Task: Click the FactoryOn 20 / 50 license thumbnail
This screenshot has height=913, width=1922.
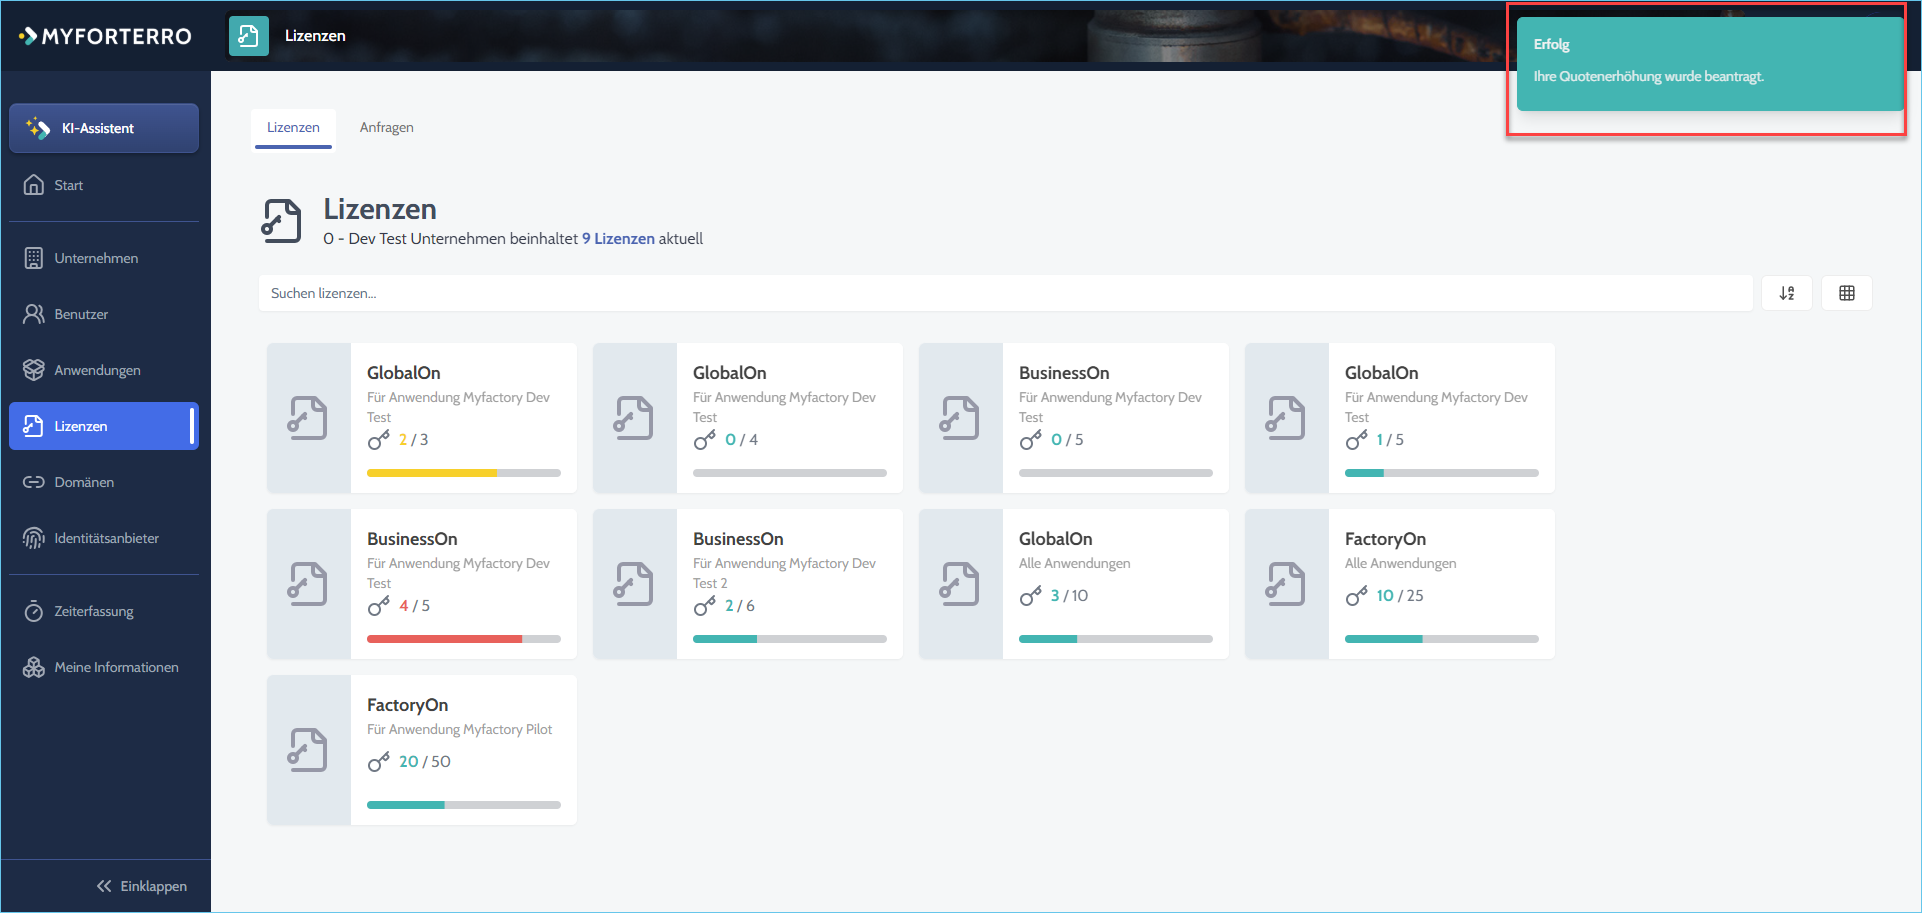Action: pos(309,750)
